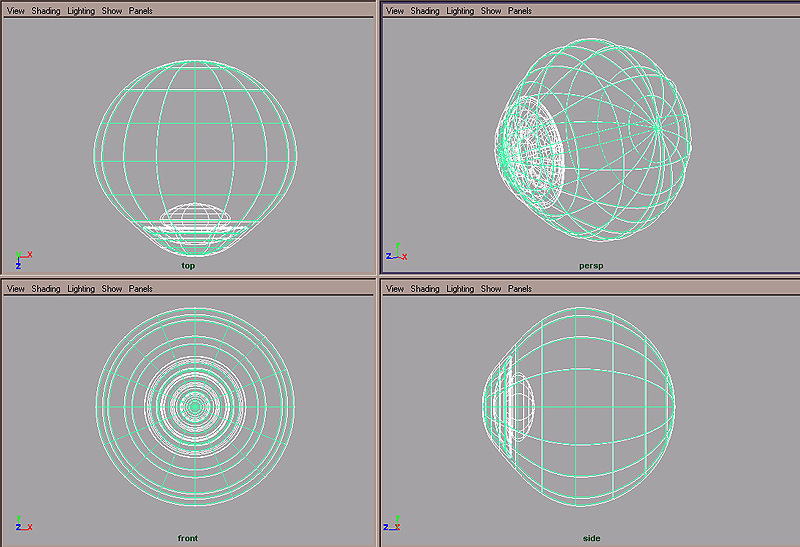Open the Show menu in the front viewport
Screen dimensions: 800x547
tap(112, 289)
